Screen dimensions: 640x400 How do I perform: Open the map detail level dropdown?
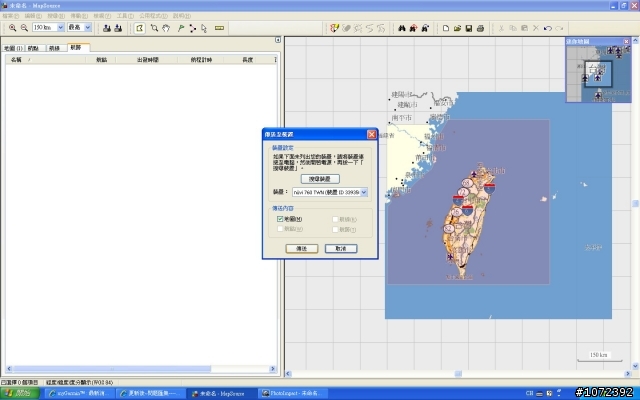click(x=87, y=27)
